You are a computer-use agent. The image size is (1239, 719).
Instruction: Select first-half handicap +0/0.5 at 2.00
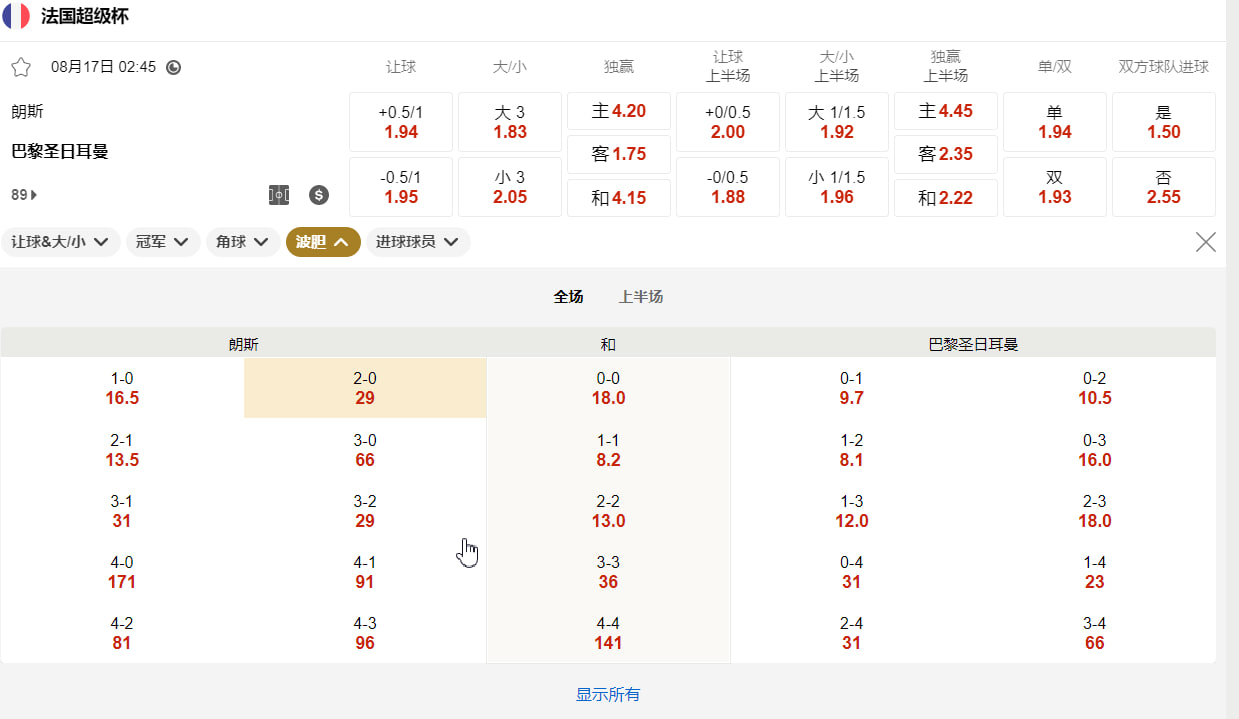[728, 122]
